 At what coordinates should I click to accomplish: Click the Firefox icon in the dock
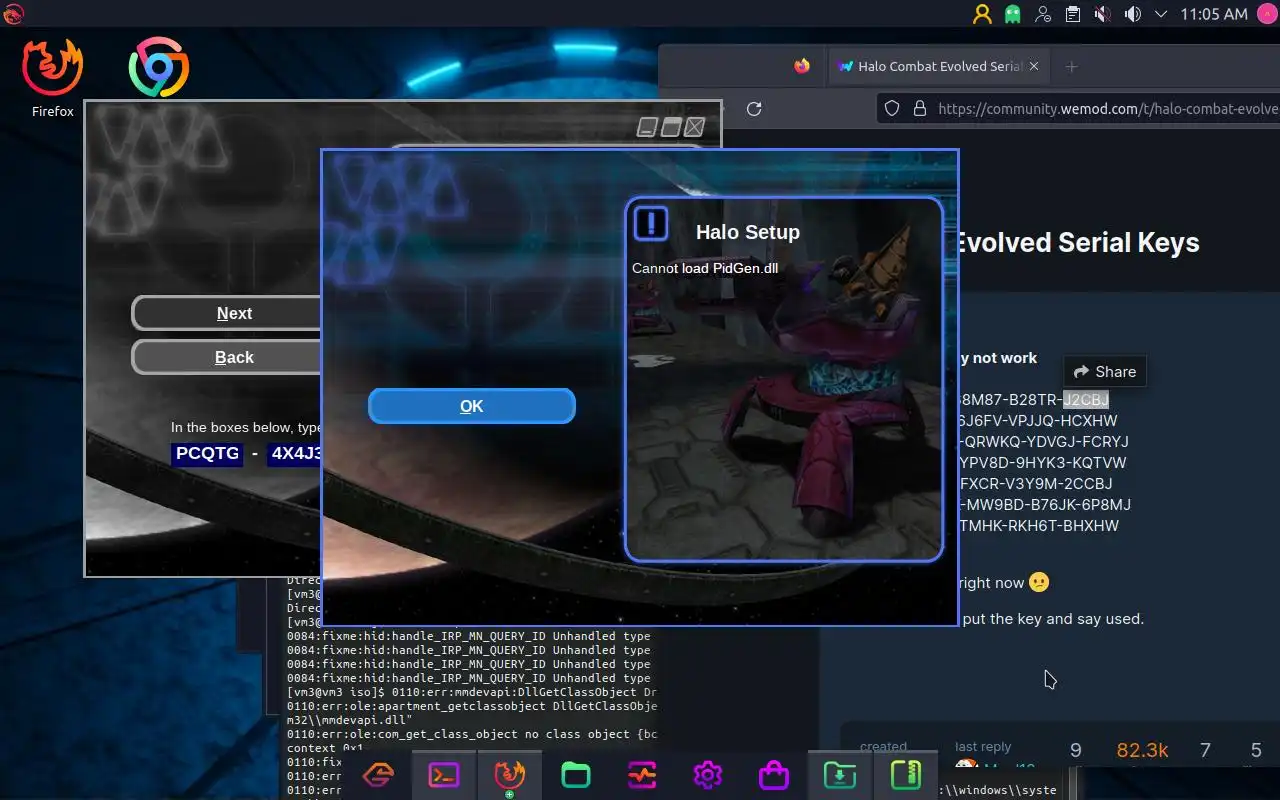(x=510, y=775)
